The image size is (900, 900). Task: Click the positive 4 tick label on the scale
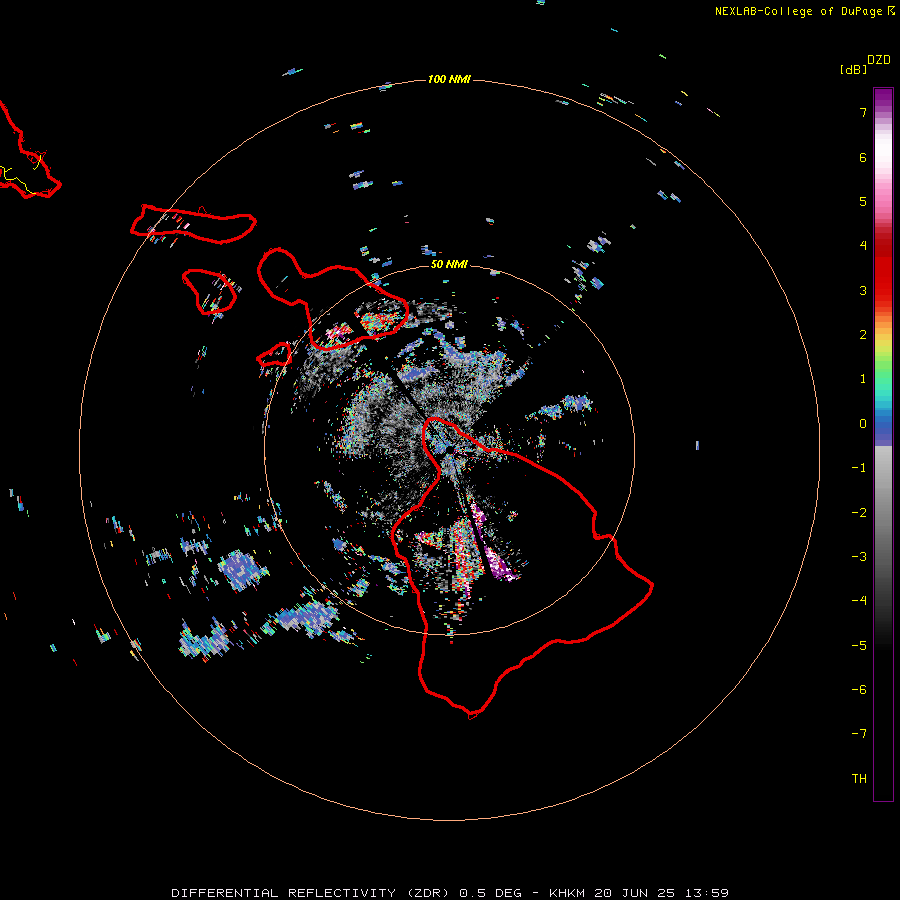tap(863, 246)
